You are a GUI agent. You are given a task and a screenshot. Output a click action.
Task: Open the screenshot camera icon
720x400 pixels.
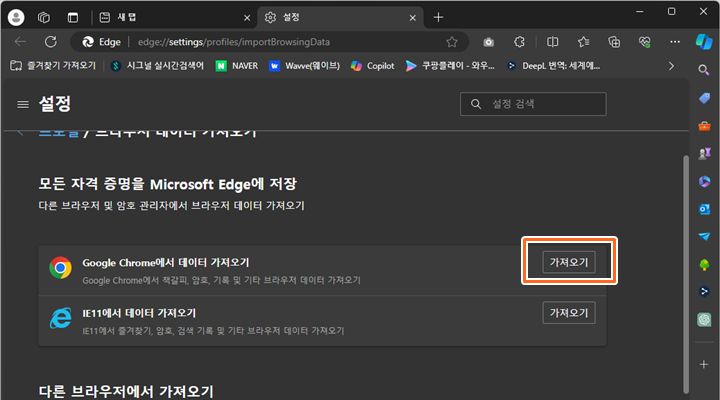[x=489, y=42]
